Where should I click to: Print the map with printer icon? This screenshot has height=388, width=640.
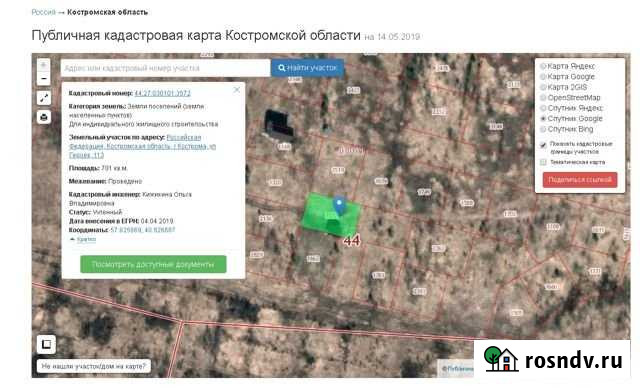click(44, 117)
